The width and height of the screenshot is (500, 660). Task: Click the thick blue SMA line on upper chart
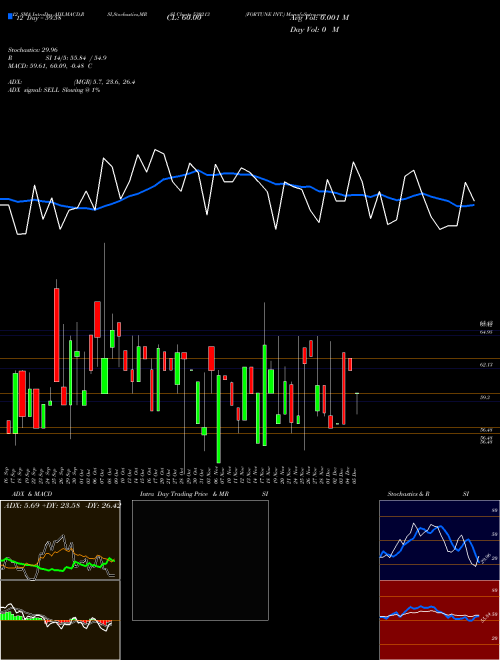tap(236, 173)
